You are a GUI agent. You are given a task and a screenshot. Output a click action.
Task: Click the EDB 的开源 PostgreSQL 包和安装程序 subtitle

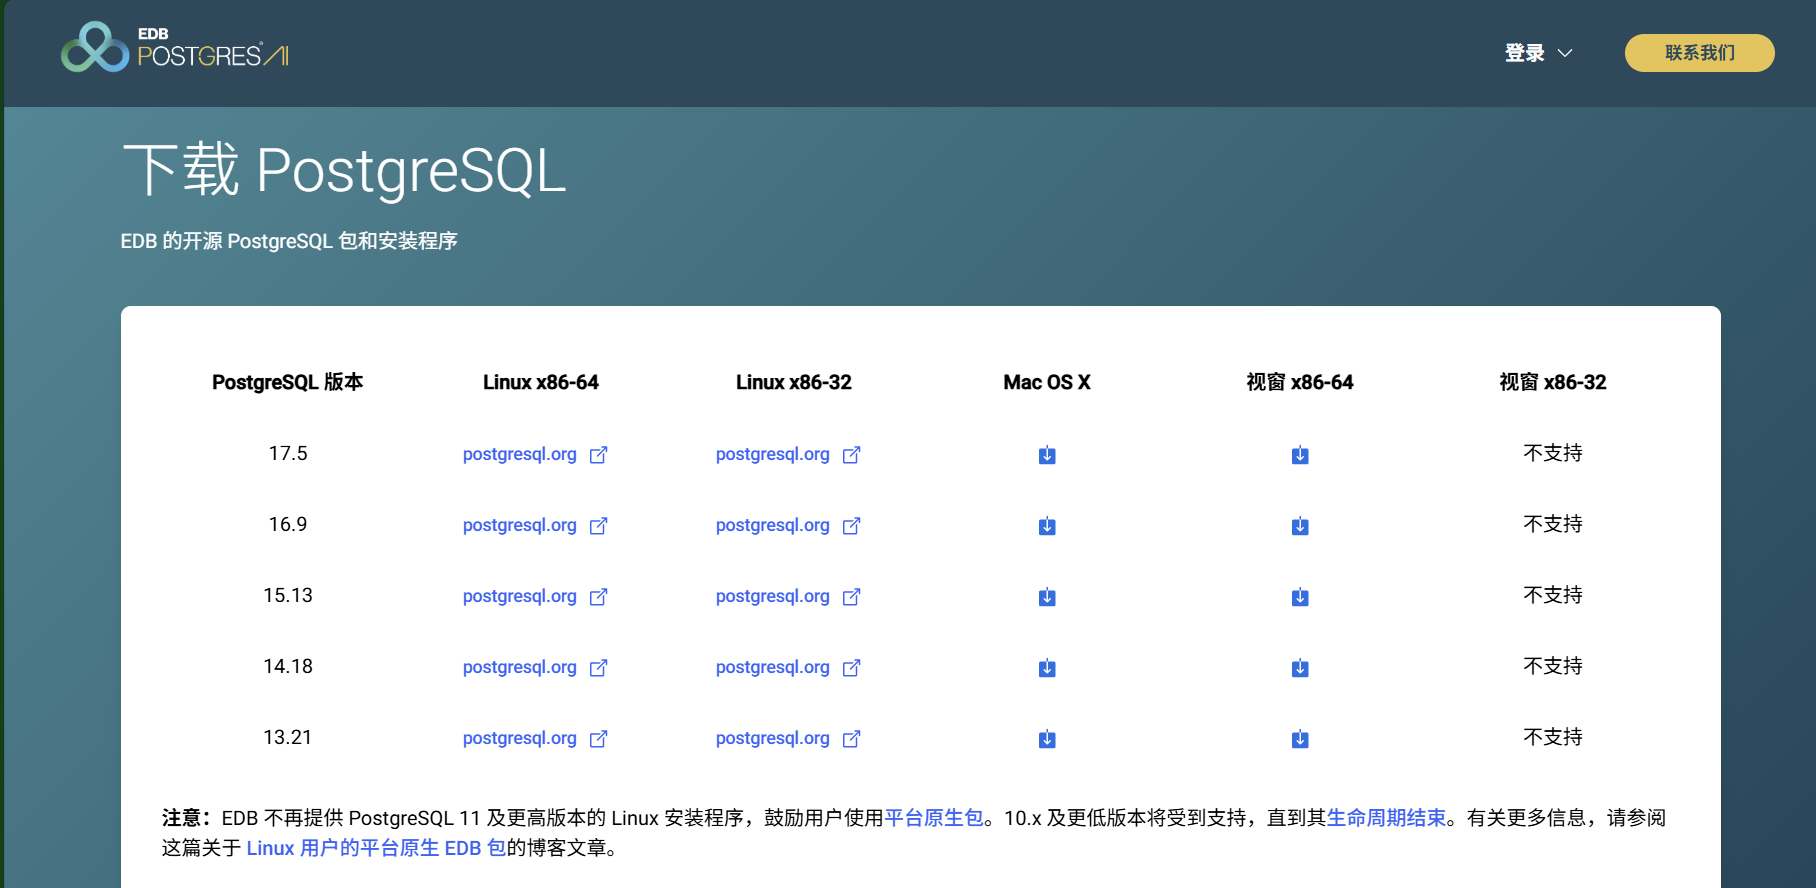coord(289,241)
